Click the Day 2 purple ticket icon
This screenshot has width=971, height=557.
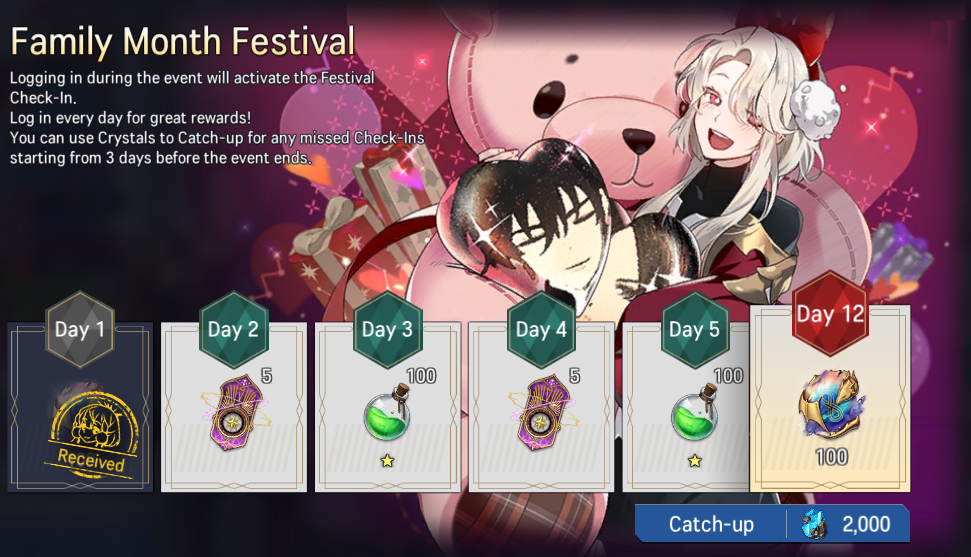(x=234, y=413)
